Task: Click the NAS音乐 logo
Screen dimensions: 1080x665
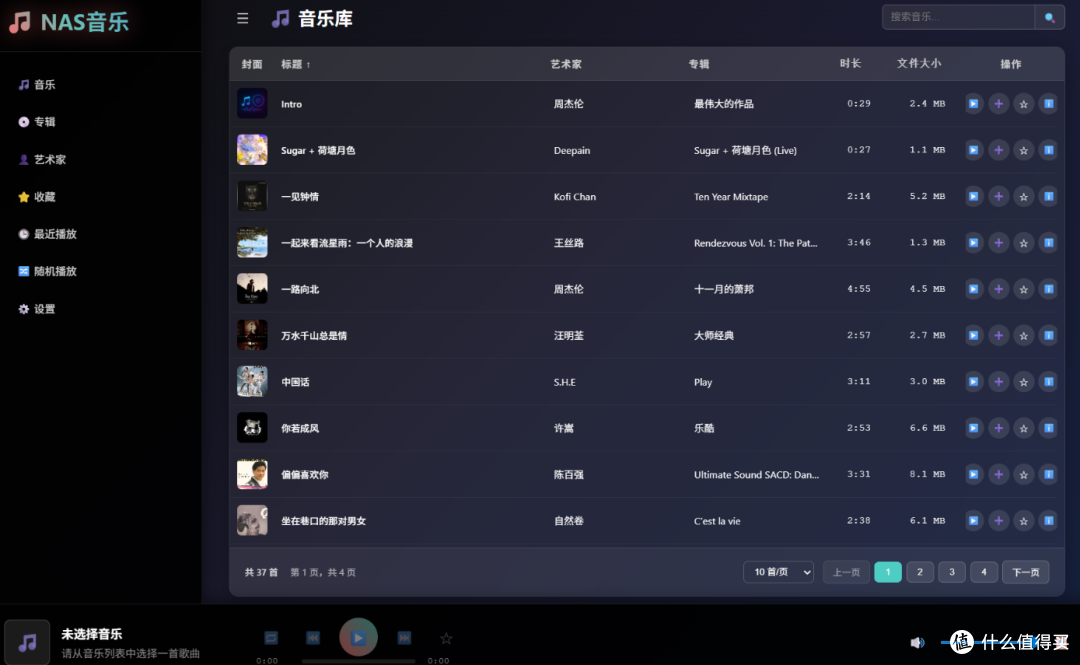Action: pos(69,22)
